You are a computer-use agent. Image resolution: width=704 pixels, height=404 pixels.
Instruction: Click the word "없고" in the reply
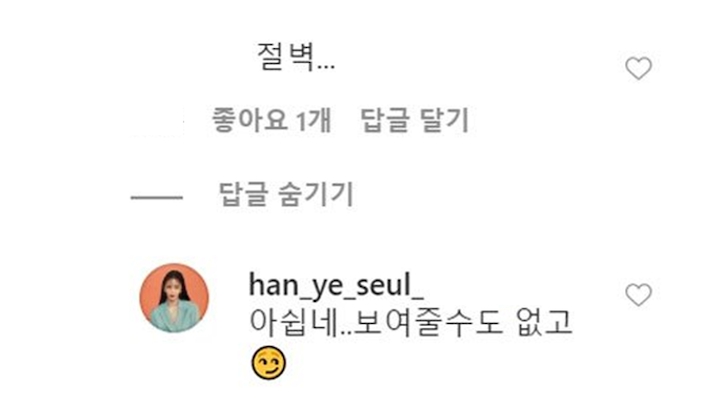[544, 322]
